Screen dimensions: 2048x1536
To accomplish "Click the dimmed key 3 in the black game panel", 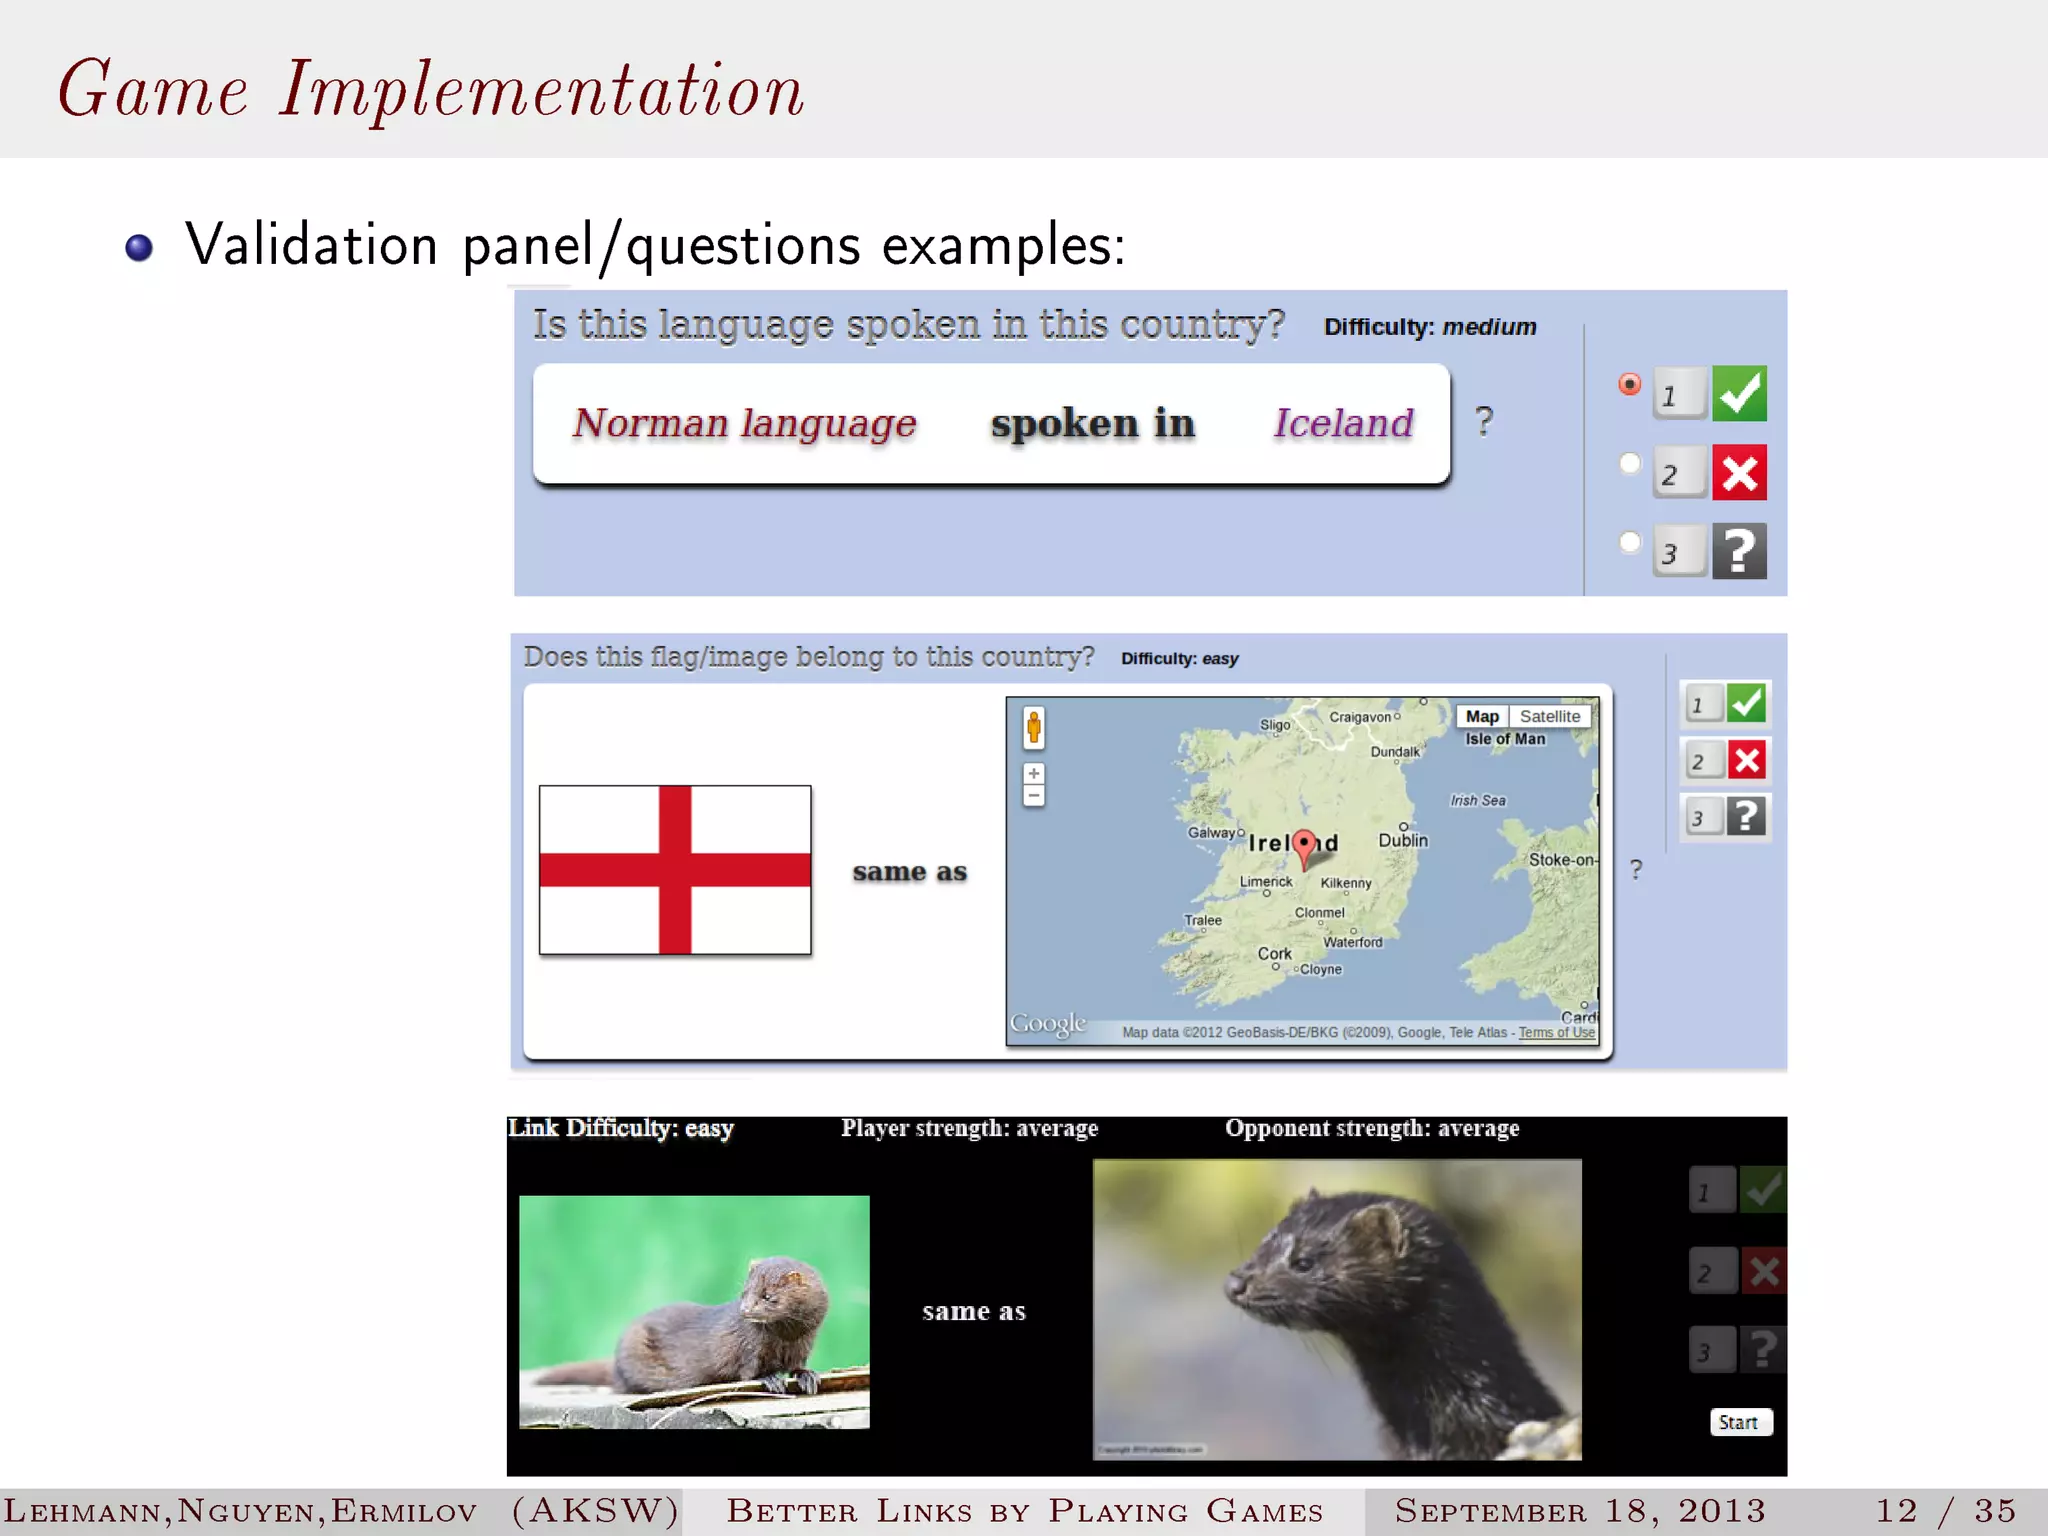I will tap(1712, 1351).
